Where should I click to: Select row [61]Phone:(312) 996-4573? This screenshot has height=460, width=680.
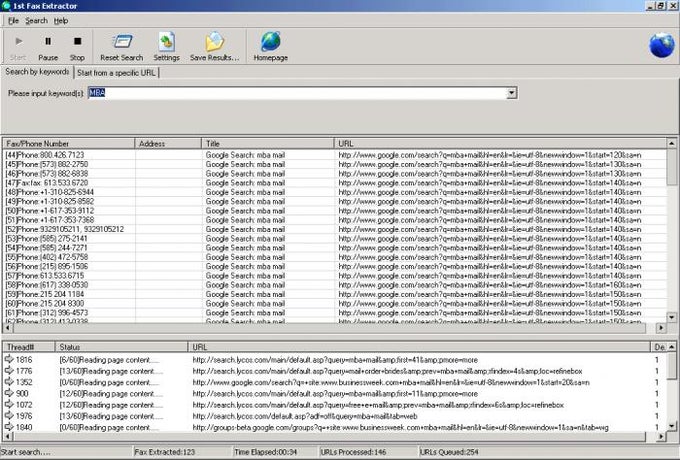[335, 313]
